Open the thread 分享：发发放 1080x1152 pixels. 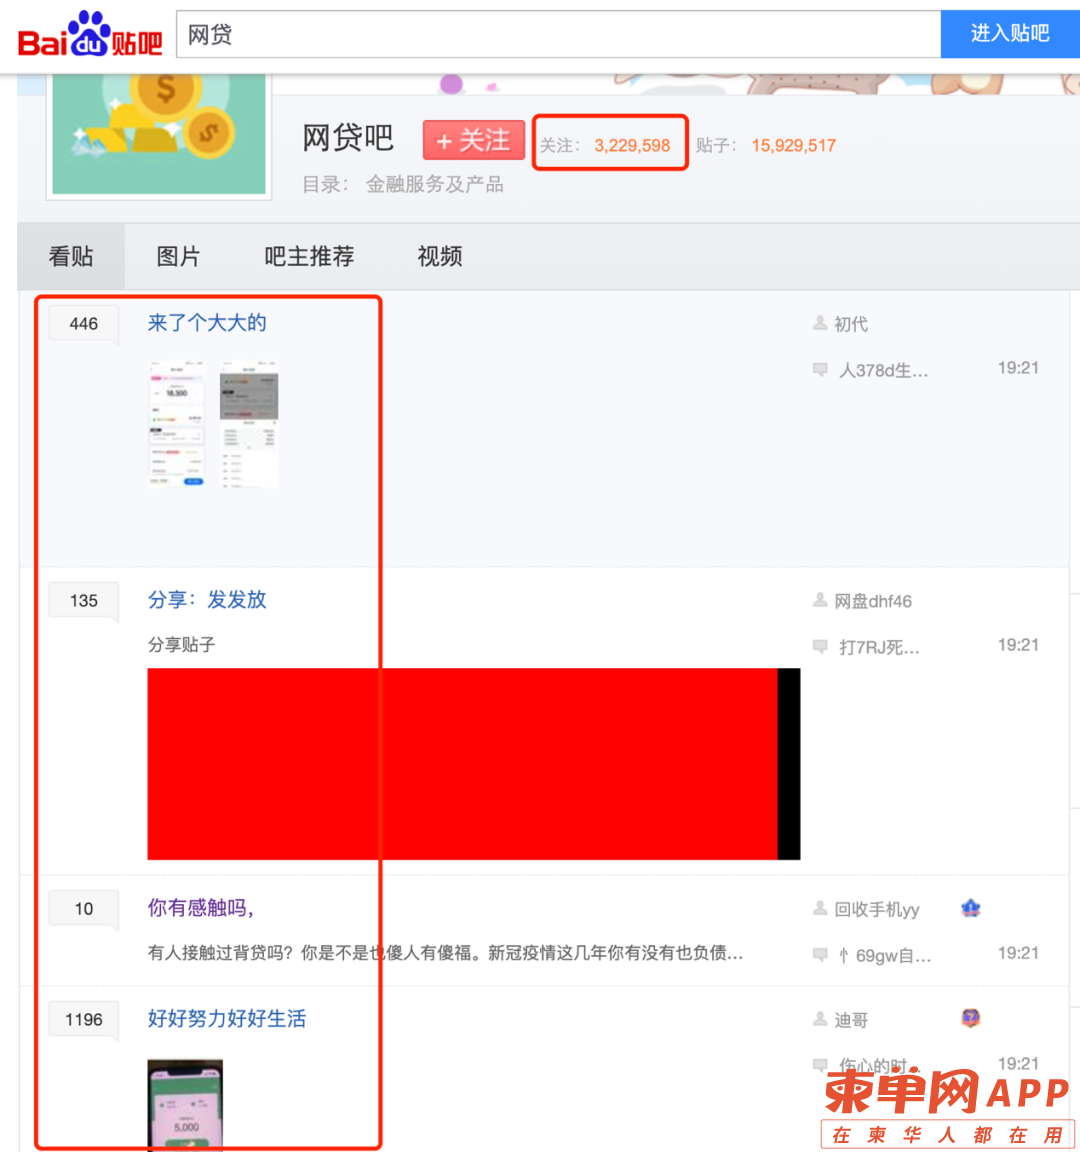click(207, 600)
